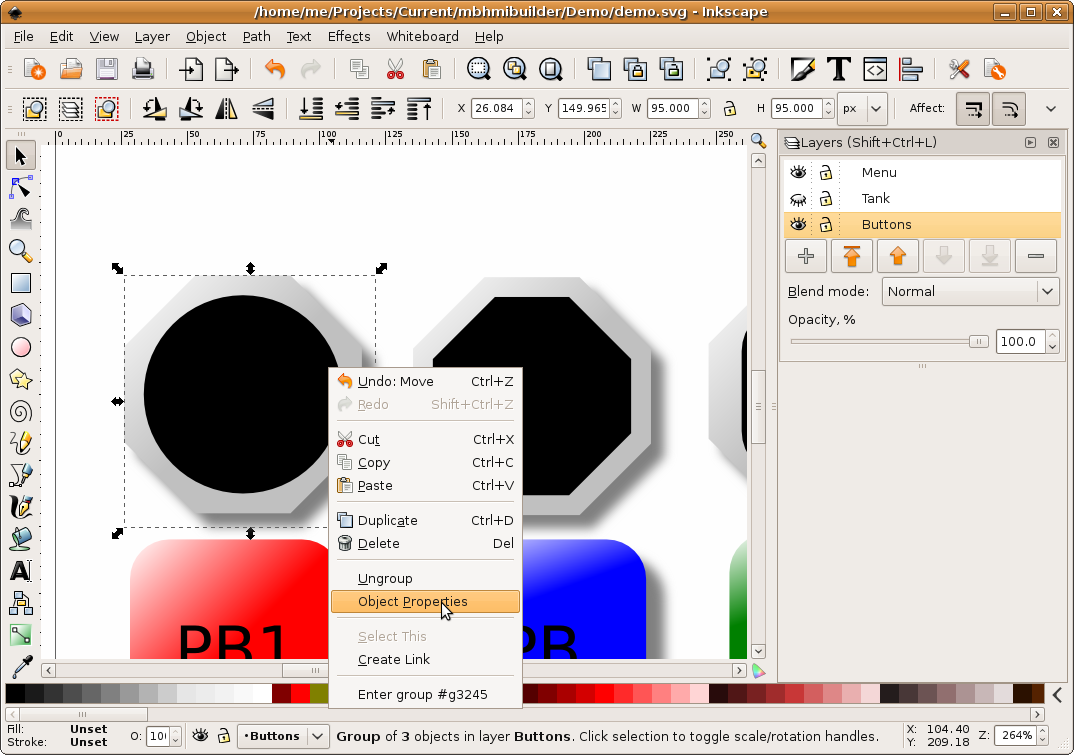Pick the black swatch in palette
Viewport: 1074px width, 755px height.
15,693
